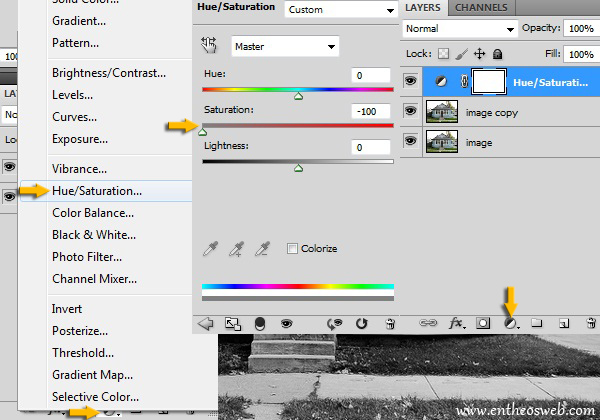600x420 pixels.
Task: Click the Lightness value input field
Action: (371, 147)
